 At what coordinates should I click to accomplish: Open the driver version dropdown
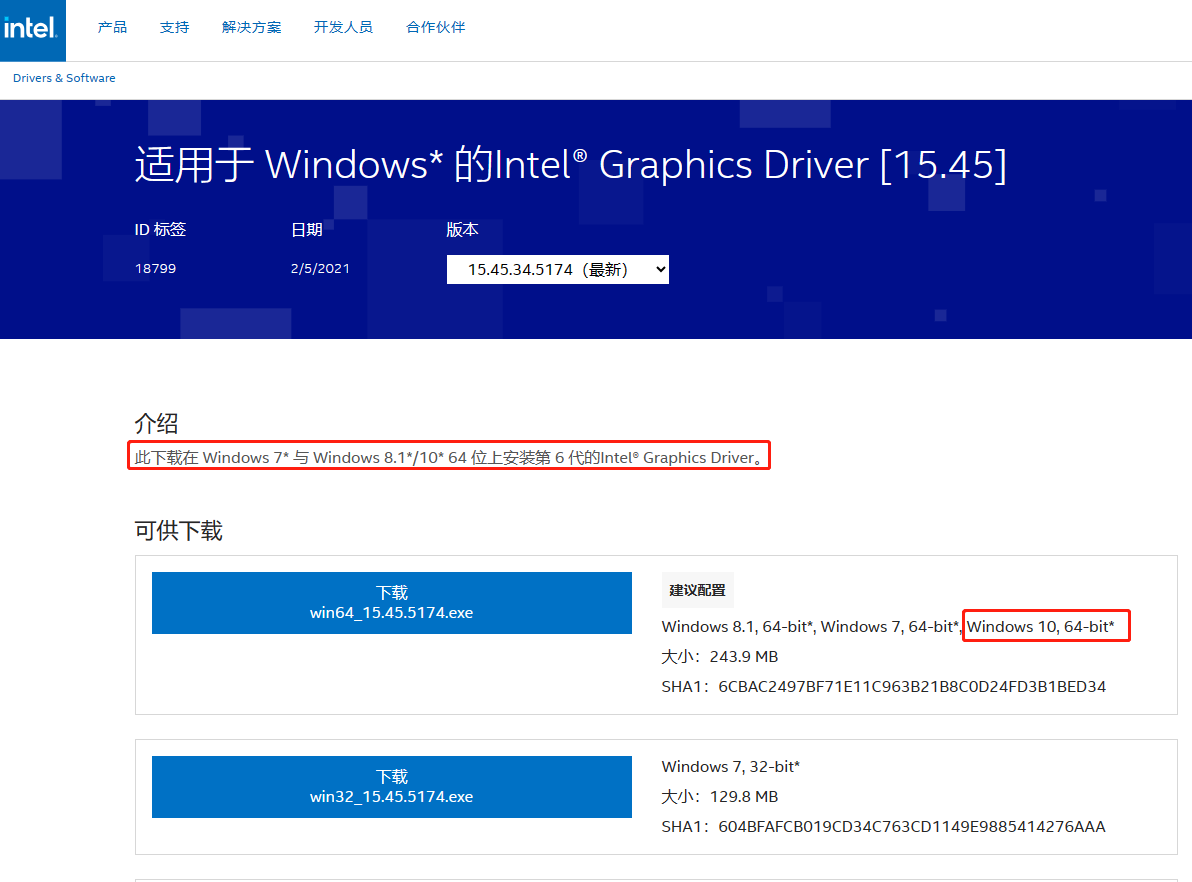557,268
